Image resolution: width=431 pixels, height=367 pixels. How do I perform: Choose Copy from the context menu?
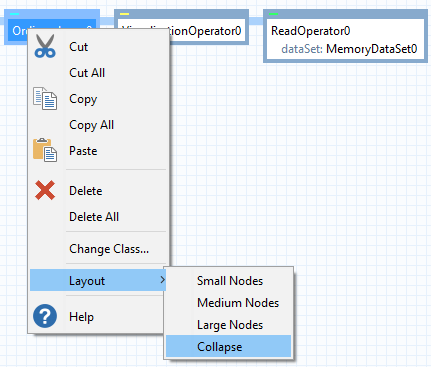[x=98, y=99]
